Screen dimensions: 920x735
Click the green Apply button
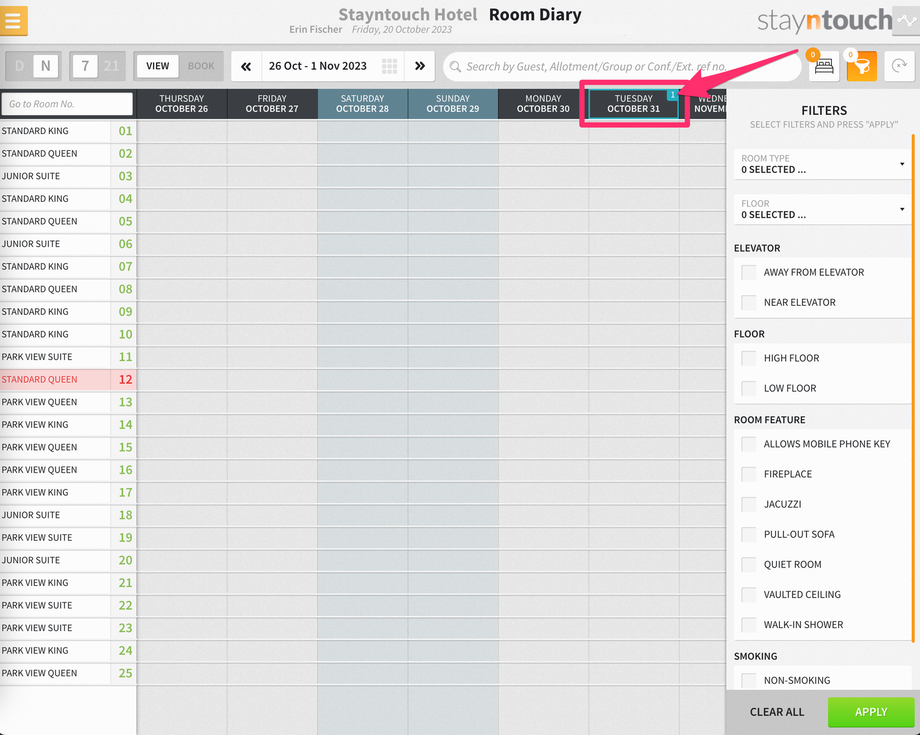point(871,712)
